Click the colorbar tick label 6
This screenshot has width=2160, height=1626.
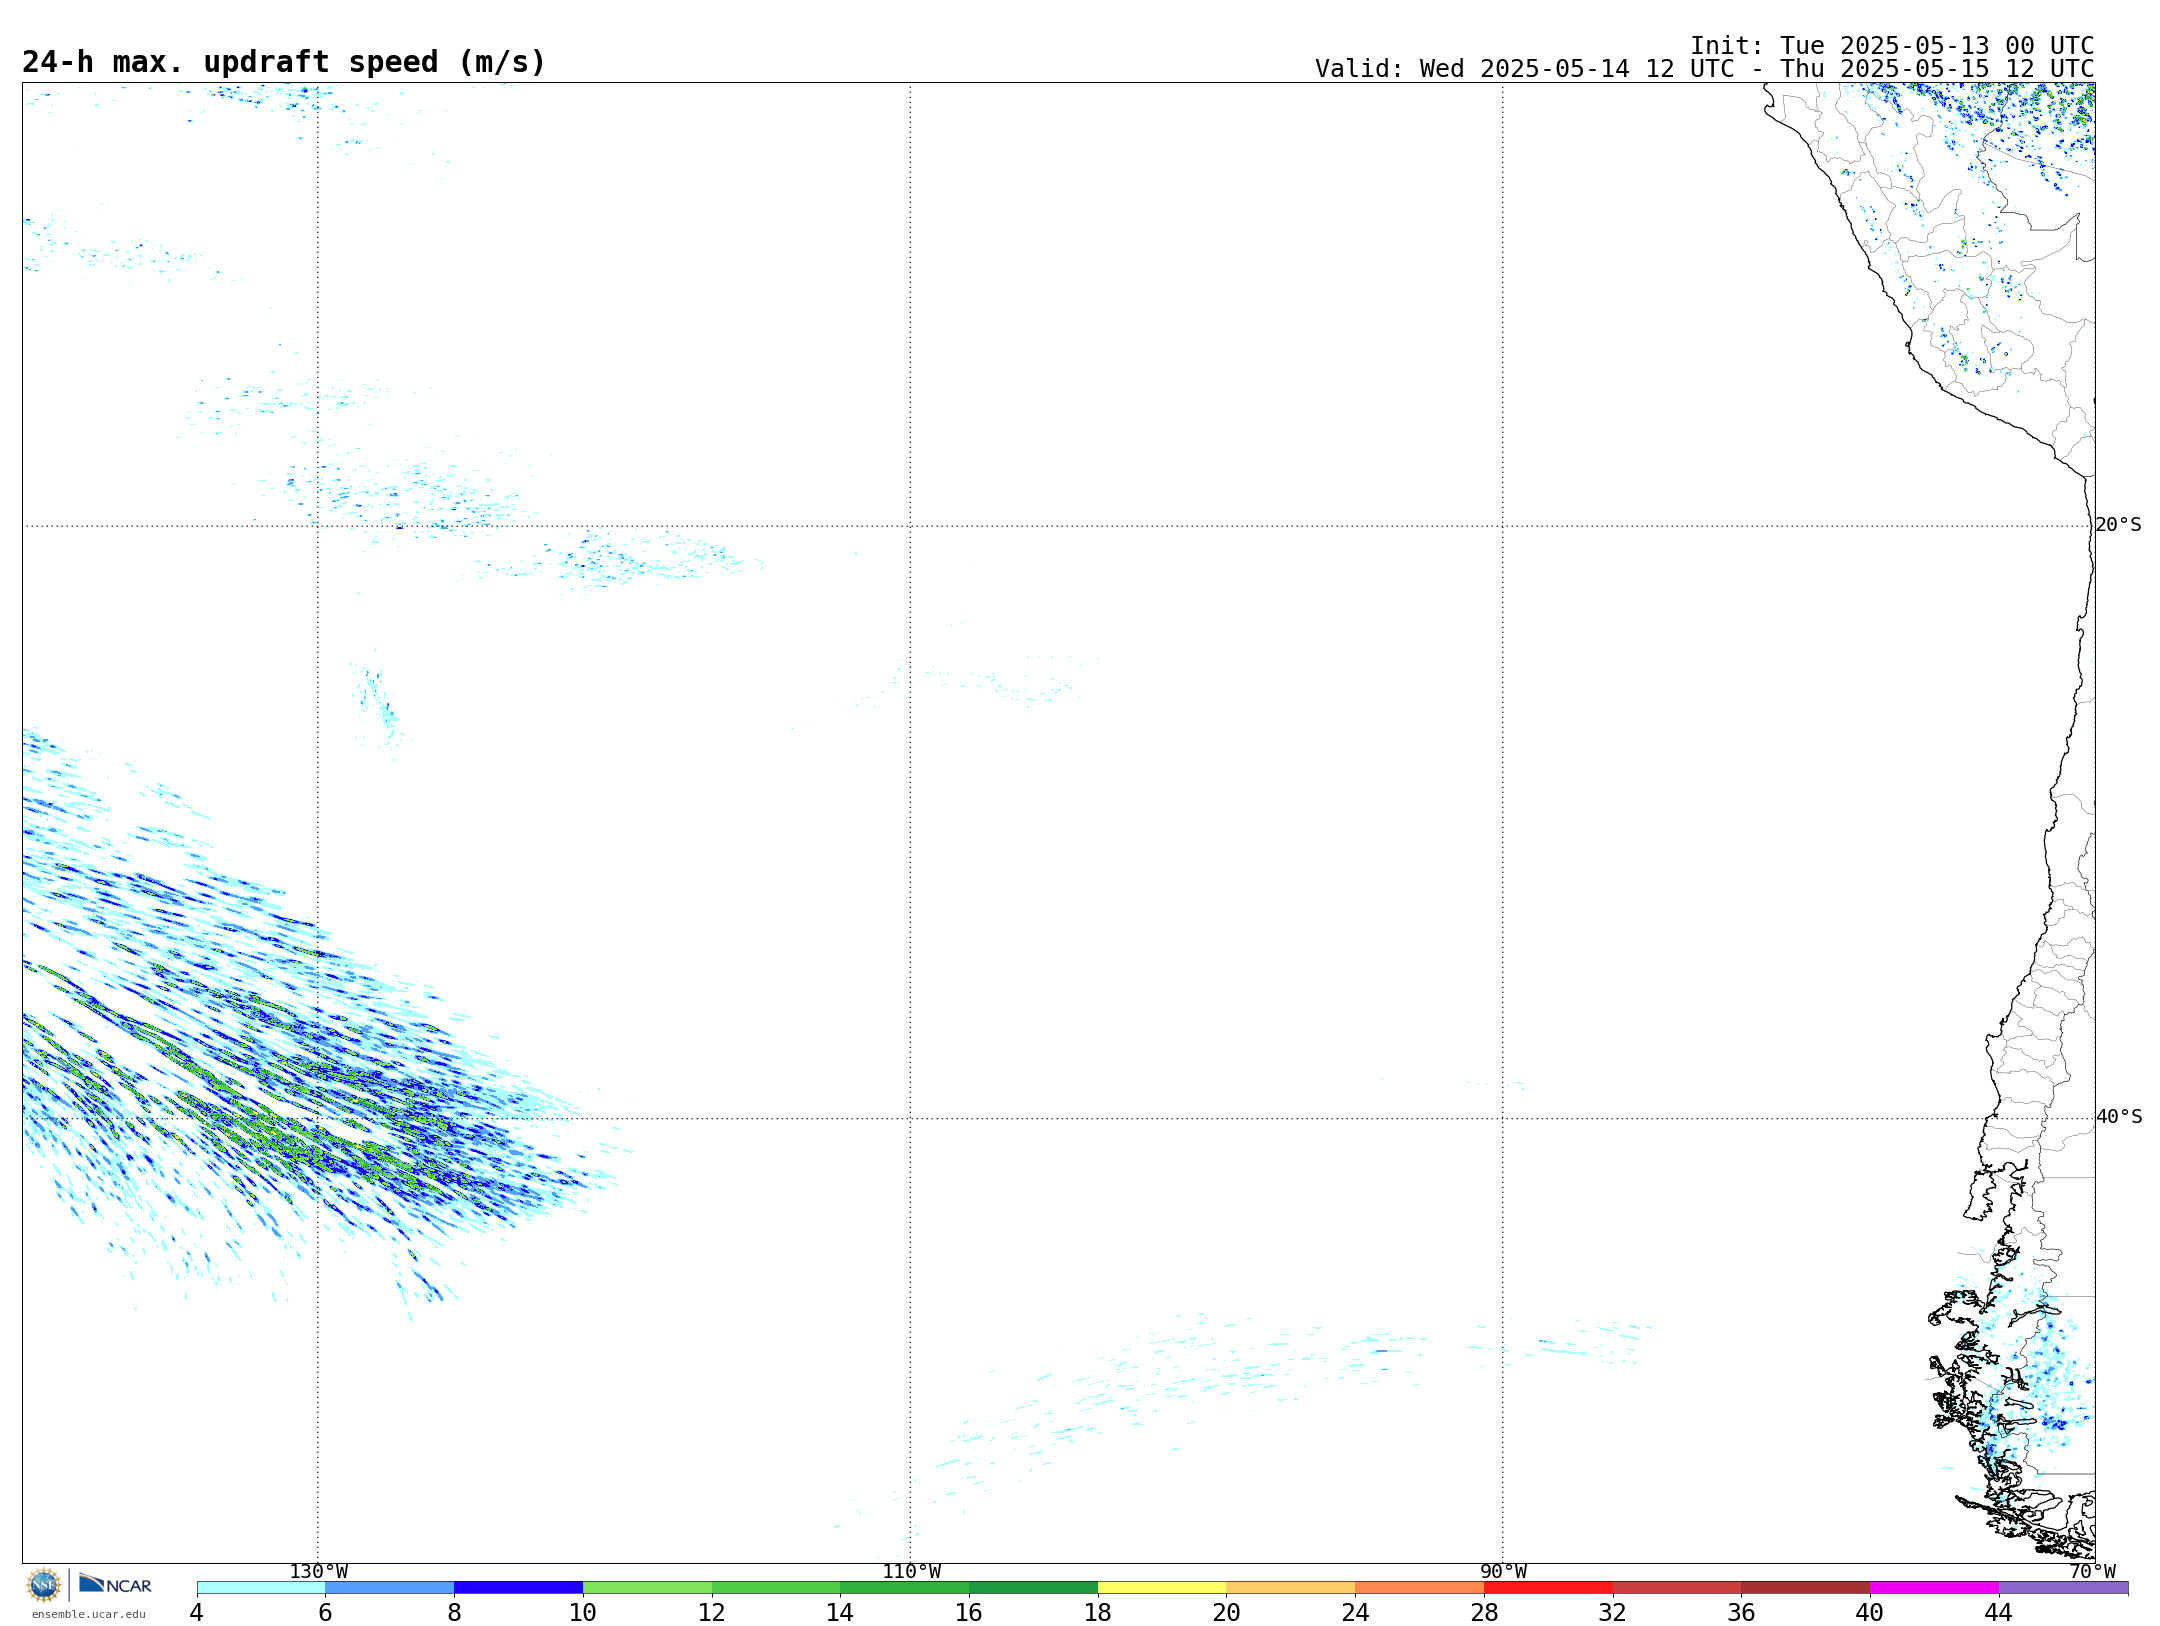325,1612
